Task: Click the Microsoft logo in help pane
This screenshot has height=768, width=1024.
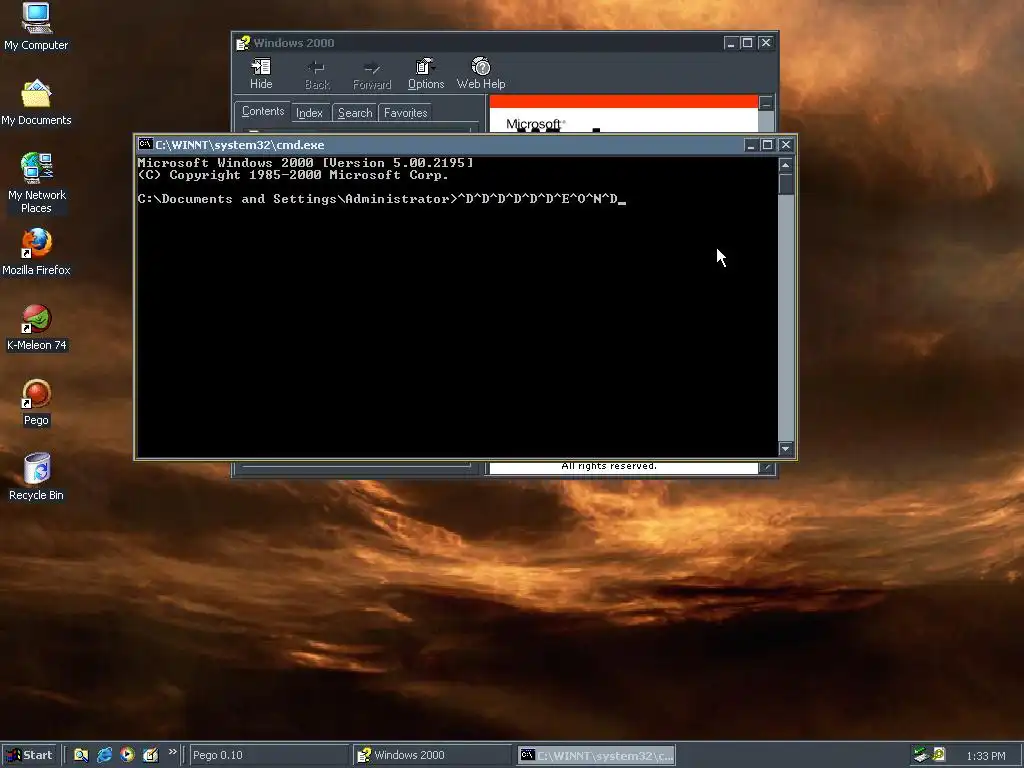Action: pos(535,124)
